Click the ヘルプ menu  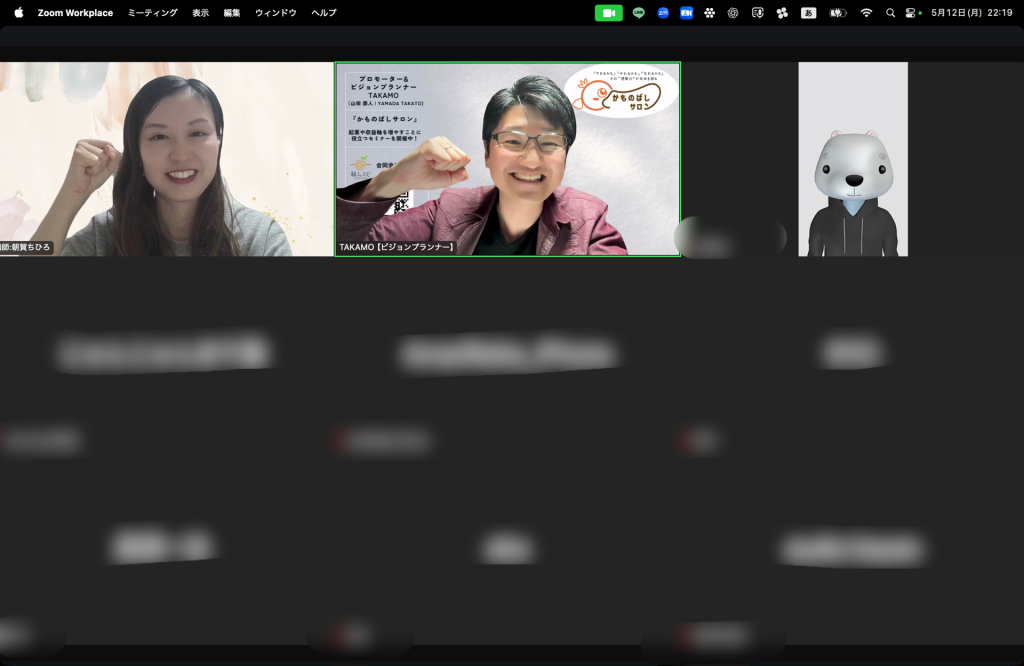324,13
